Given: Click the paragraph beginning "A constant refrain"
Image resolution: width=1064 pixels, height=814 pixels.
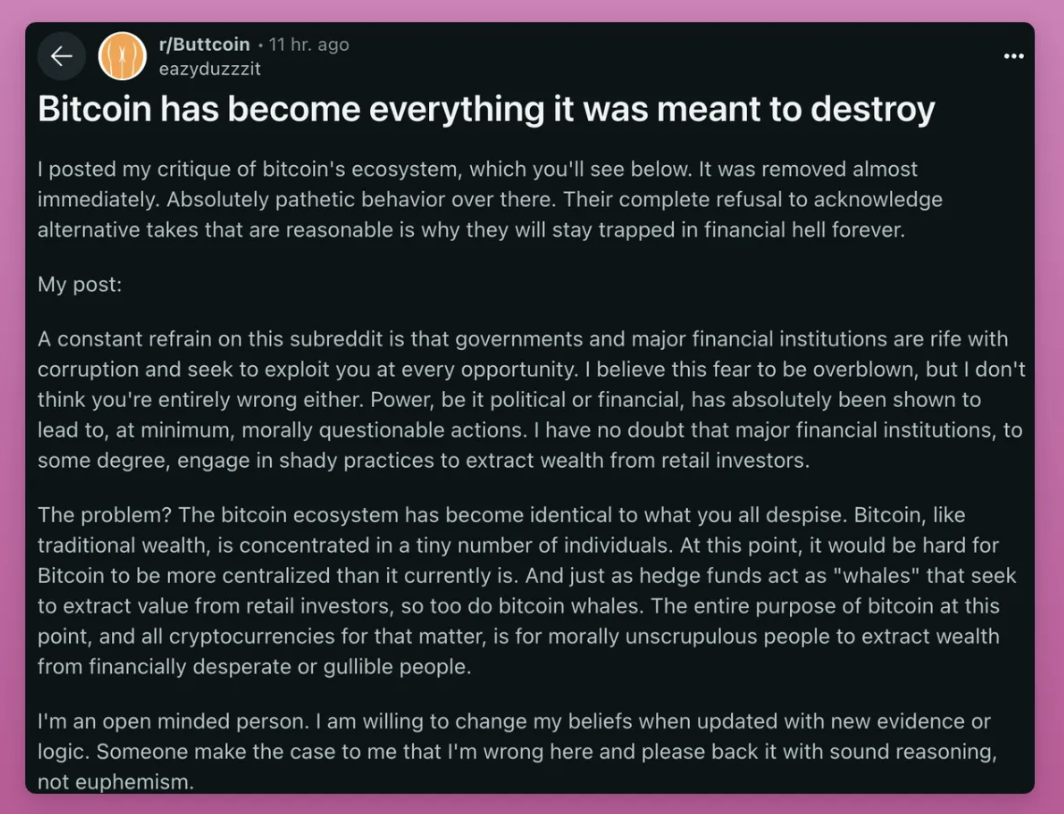Looking at the screenshot, I should [531, 399].
